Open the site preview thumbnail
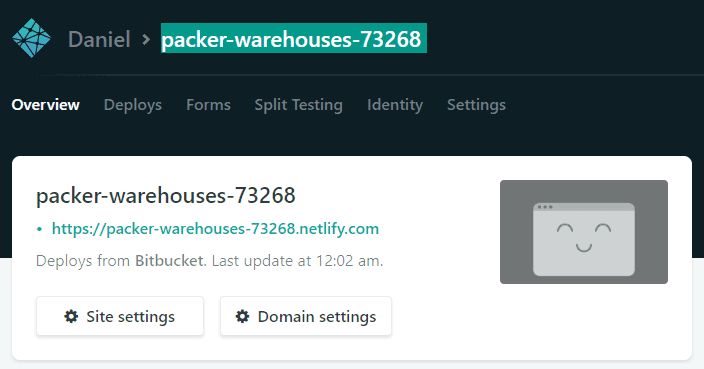704x369 pixels. point(584,232)
